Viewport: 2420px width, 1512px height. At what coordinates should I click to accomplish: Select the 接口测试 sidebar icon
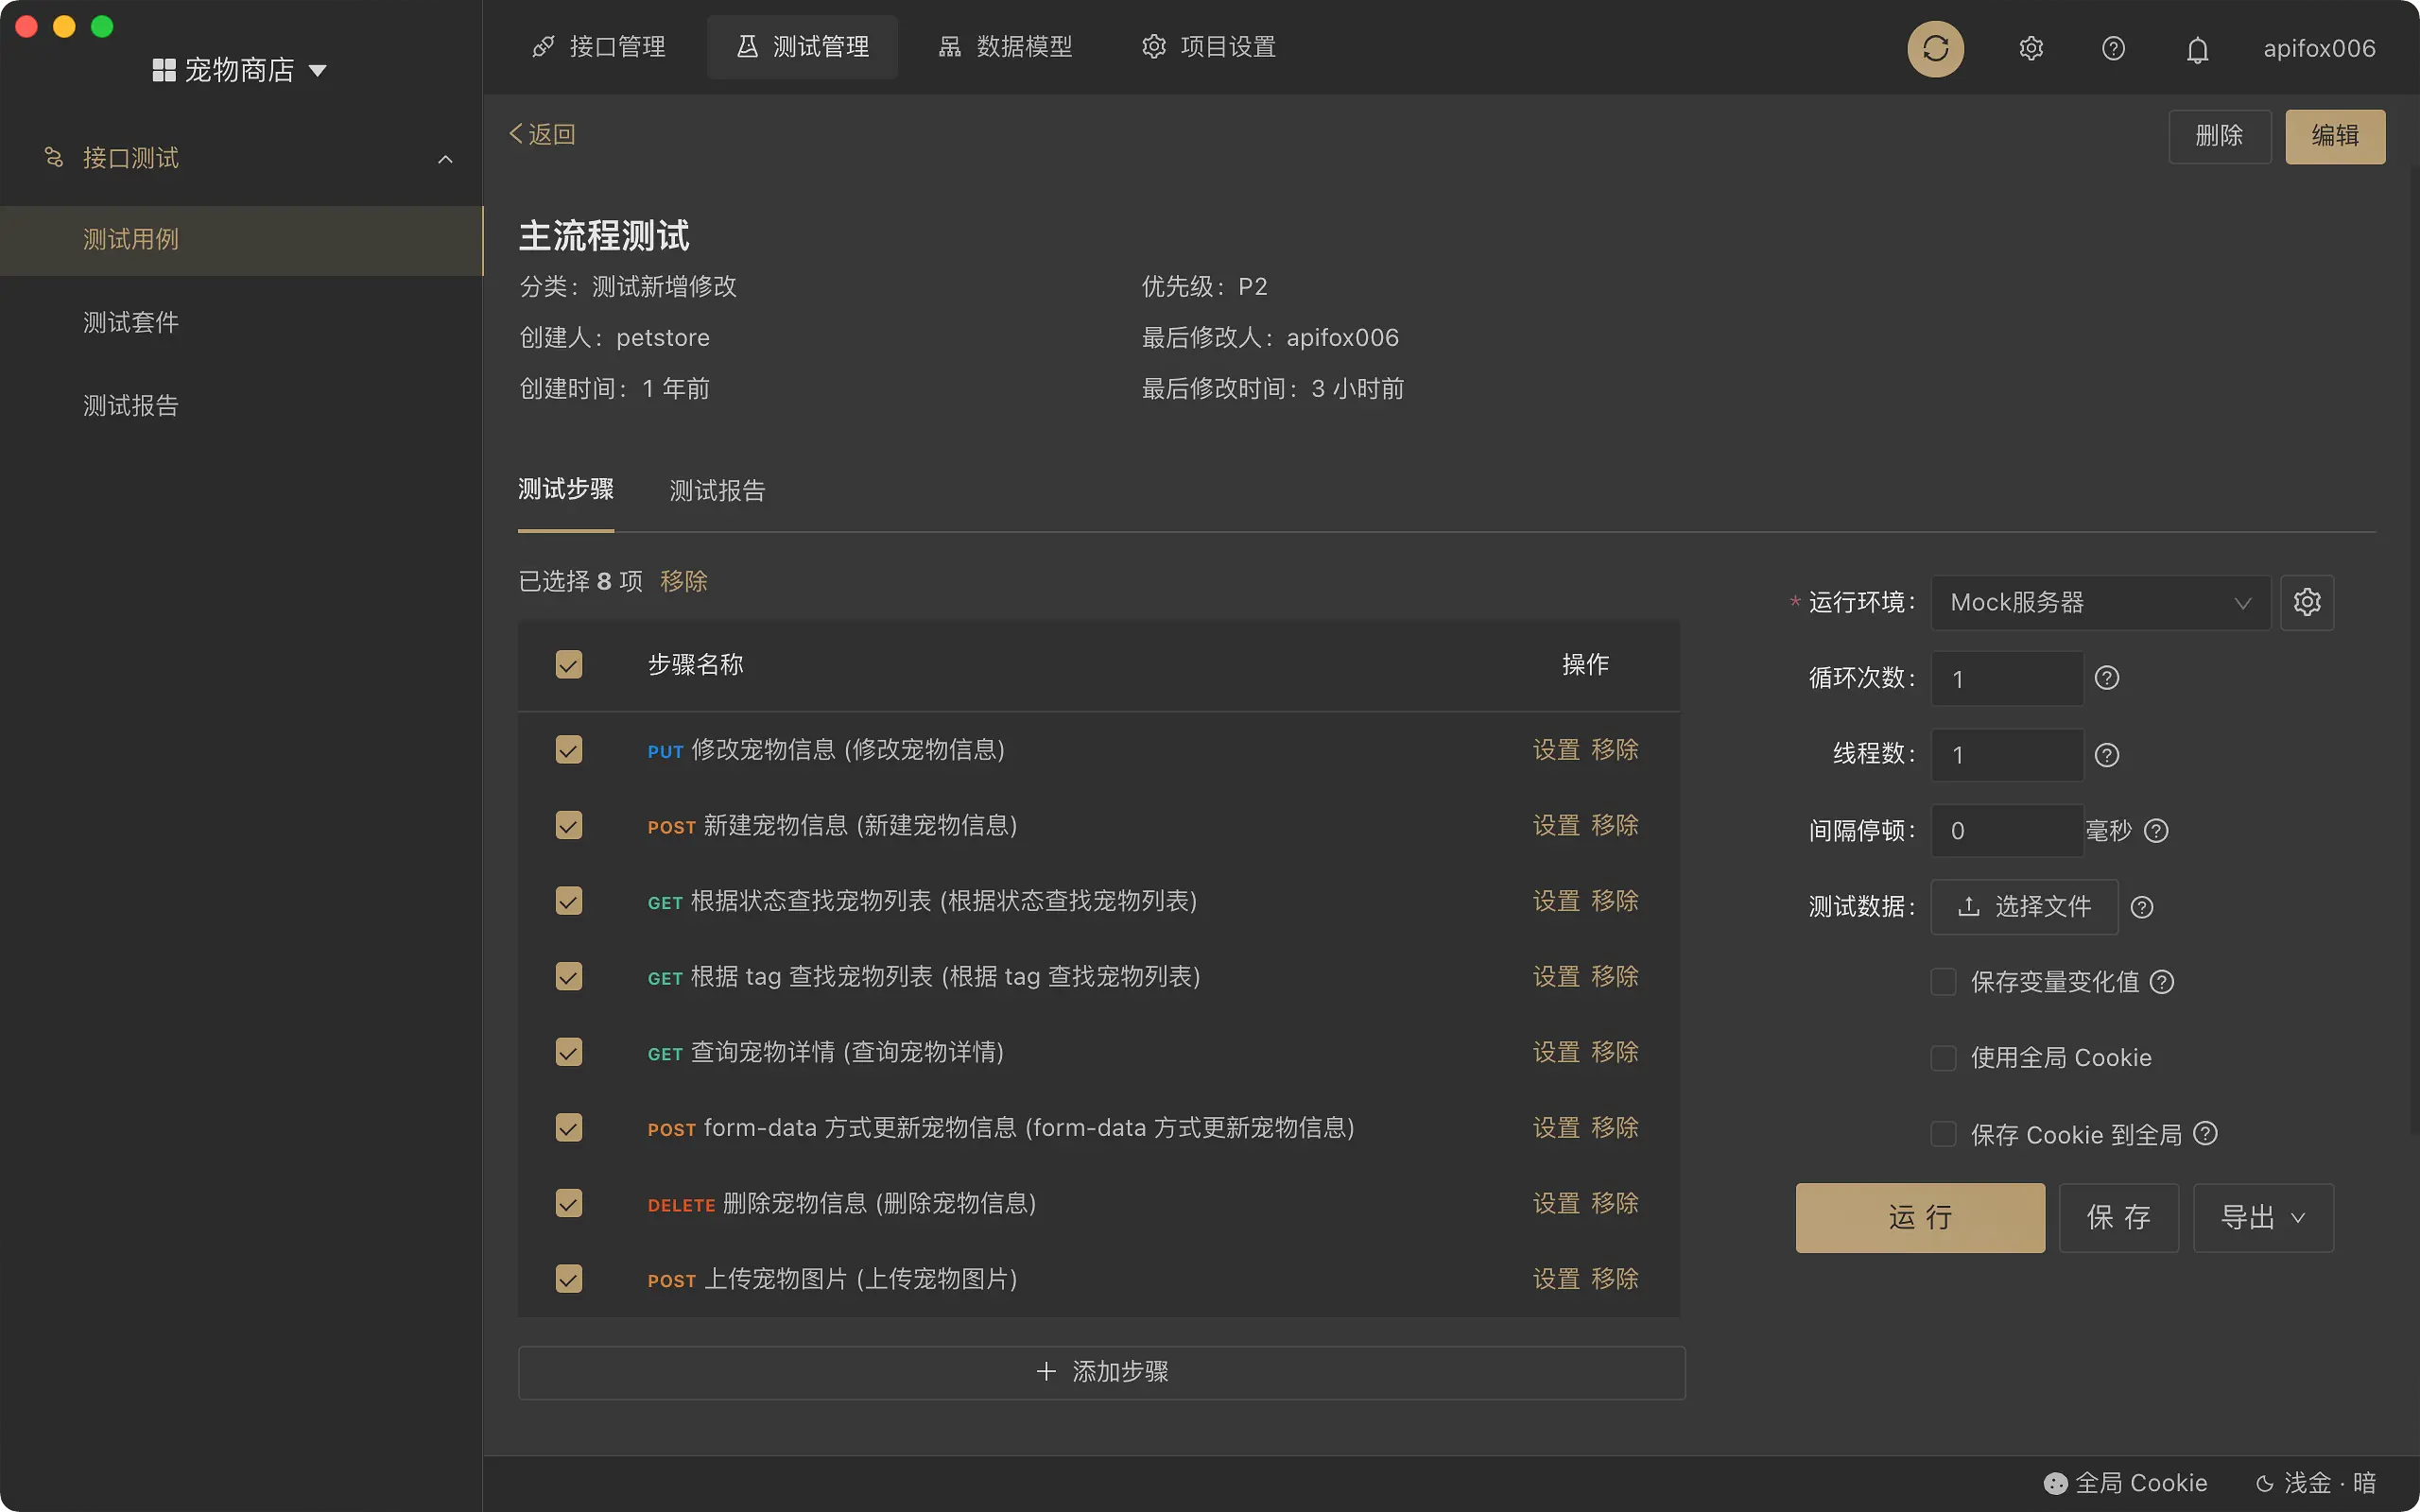click(54, 158)
